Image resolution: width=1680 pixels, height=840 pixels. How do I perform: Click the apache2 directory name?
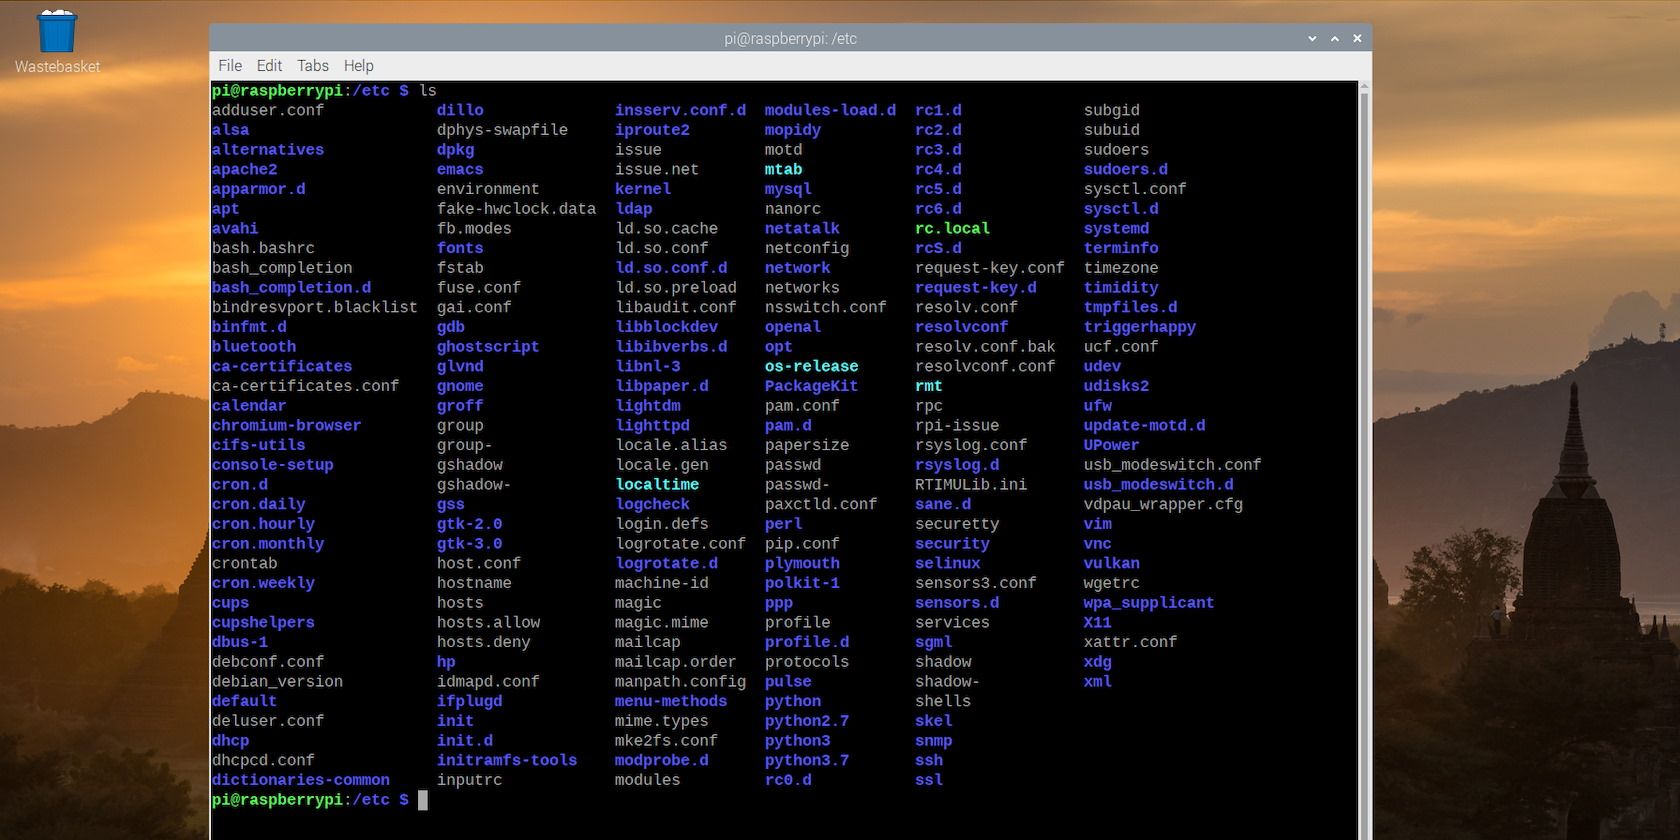coord(244,170)
